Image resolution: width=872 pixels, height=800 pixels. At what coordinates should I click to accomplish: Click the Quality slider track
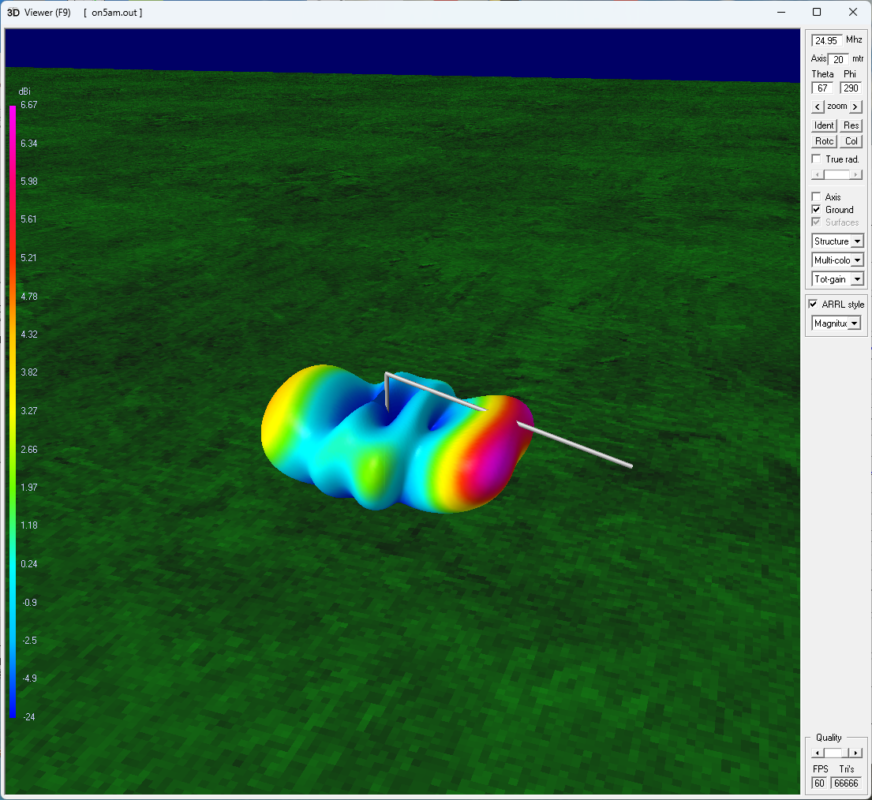coord(836,753)
